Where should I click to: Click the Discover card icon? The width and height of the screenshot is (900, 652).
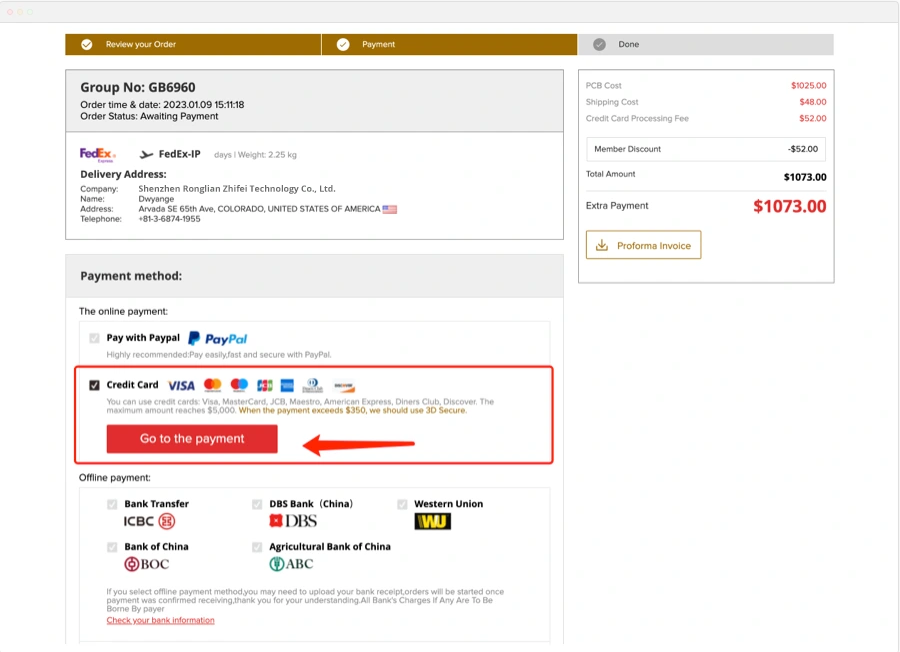(344, 386)
